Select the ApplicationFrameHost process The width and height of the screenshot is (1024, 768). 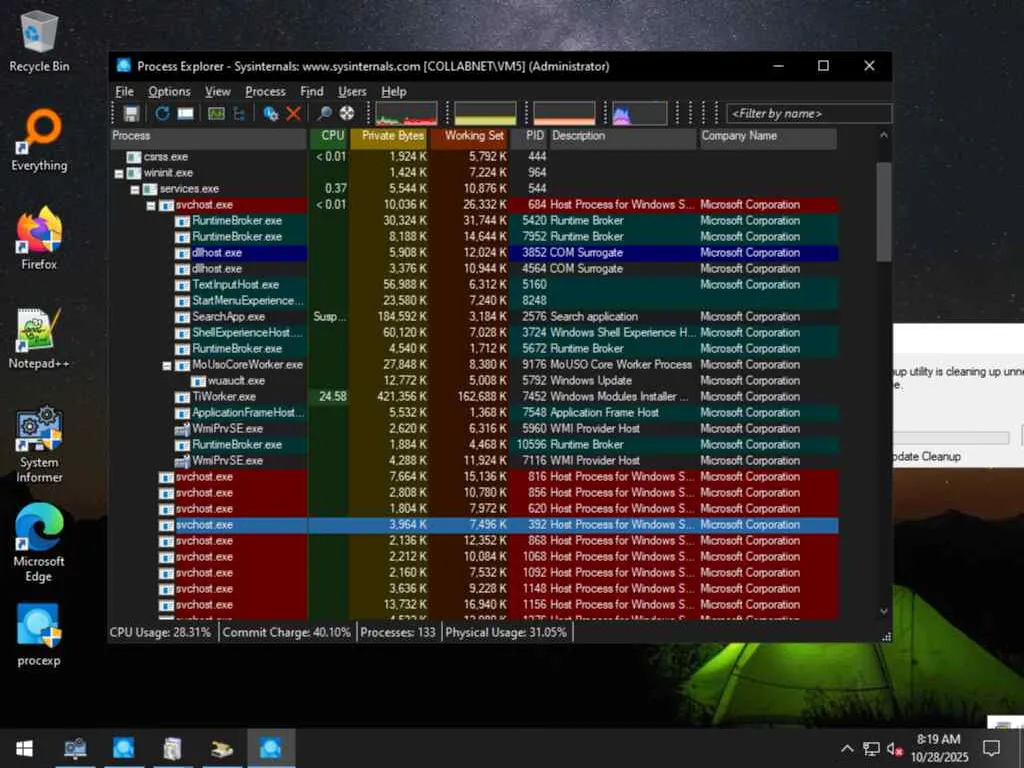pos(473,413)
